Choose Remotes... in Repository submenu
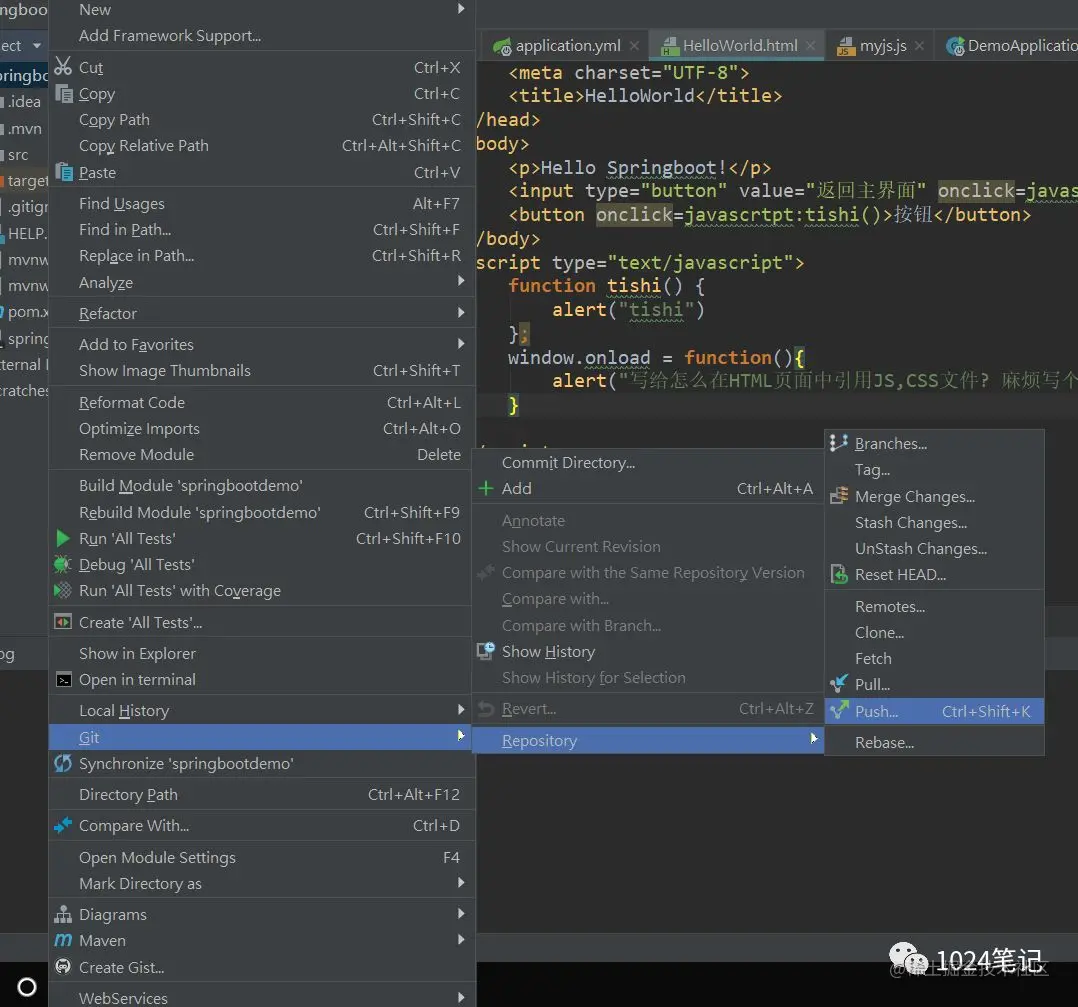 point(934,606)
